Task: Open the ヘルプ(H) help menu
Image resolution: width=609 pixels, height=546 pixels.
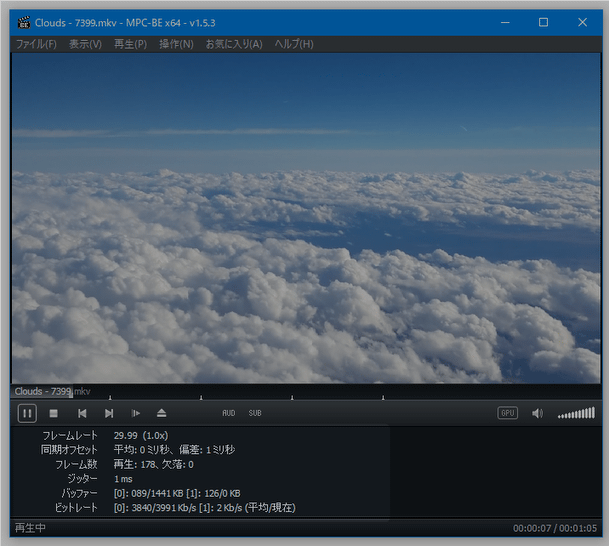Action: [294, 44]
